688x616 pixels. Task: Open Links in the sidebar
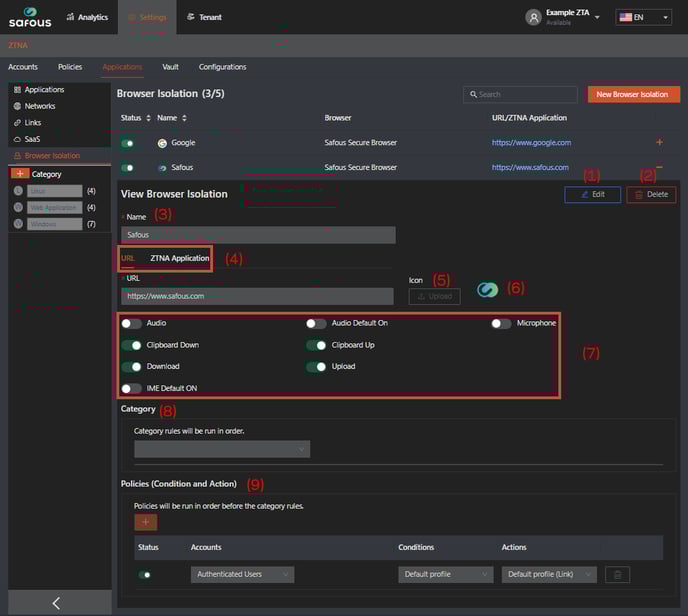click(x=33, y=122)
